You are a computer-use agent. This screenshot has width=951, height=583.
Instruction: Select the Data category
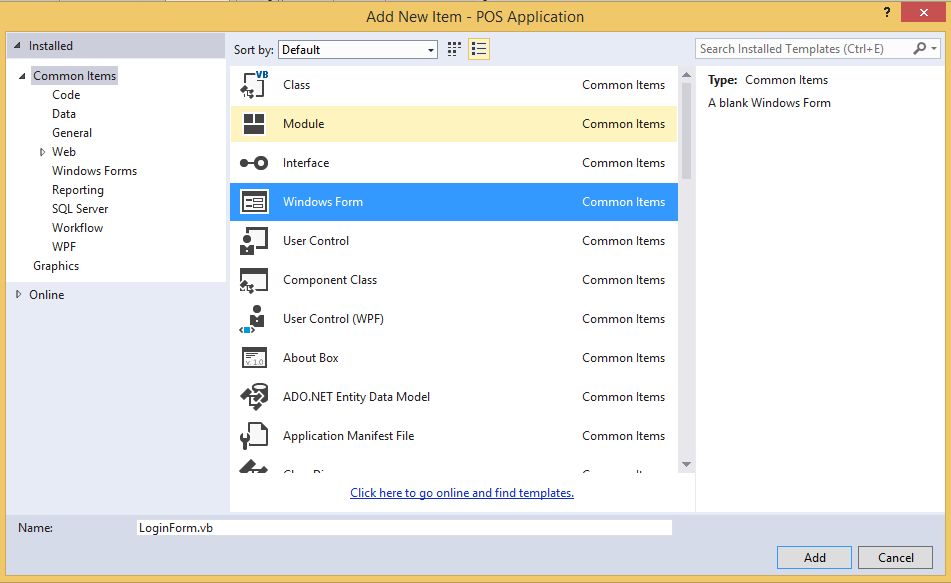64,113
